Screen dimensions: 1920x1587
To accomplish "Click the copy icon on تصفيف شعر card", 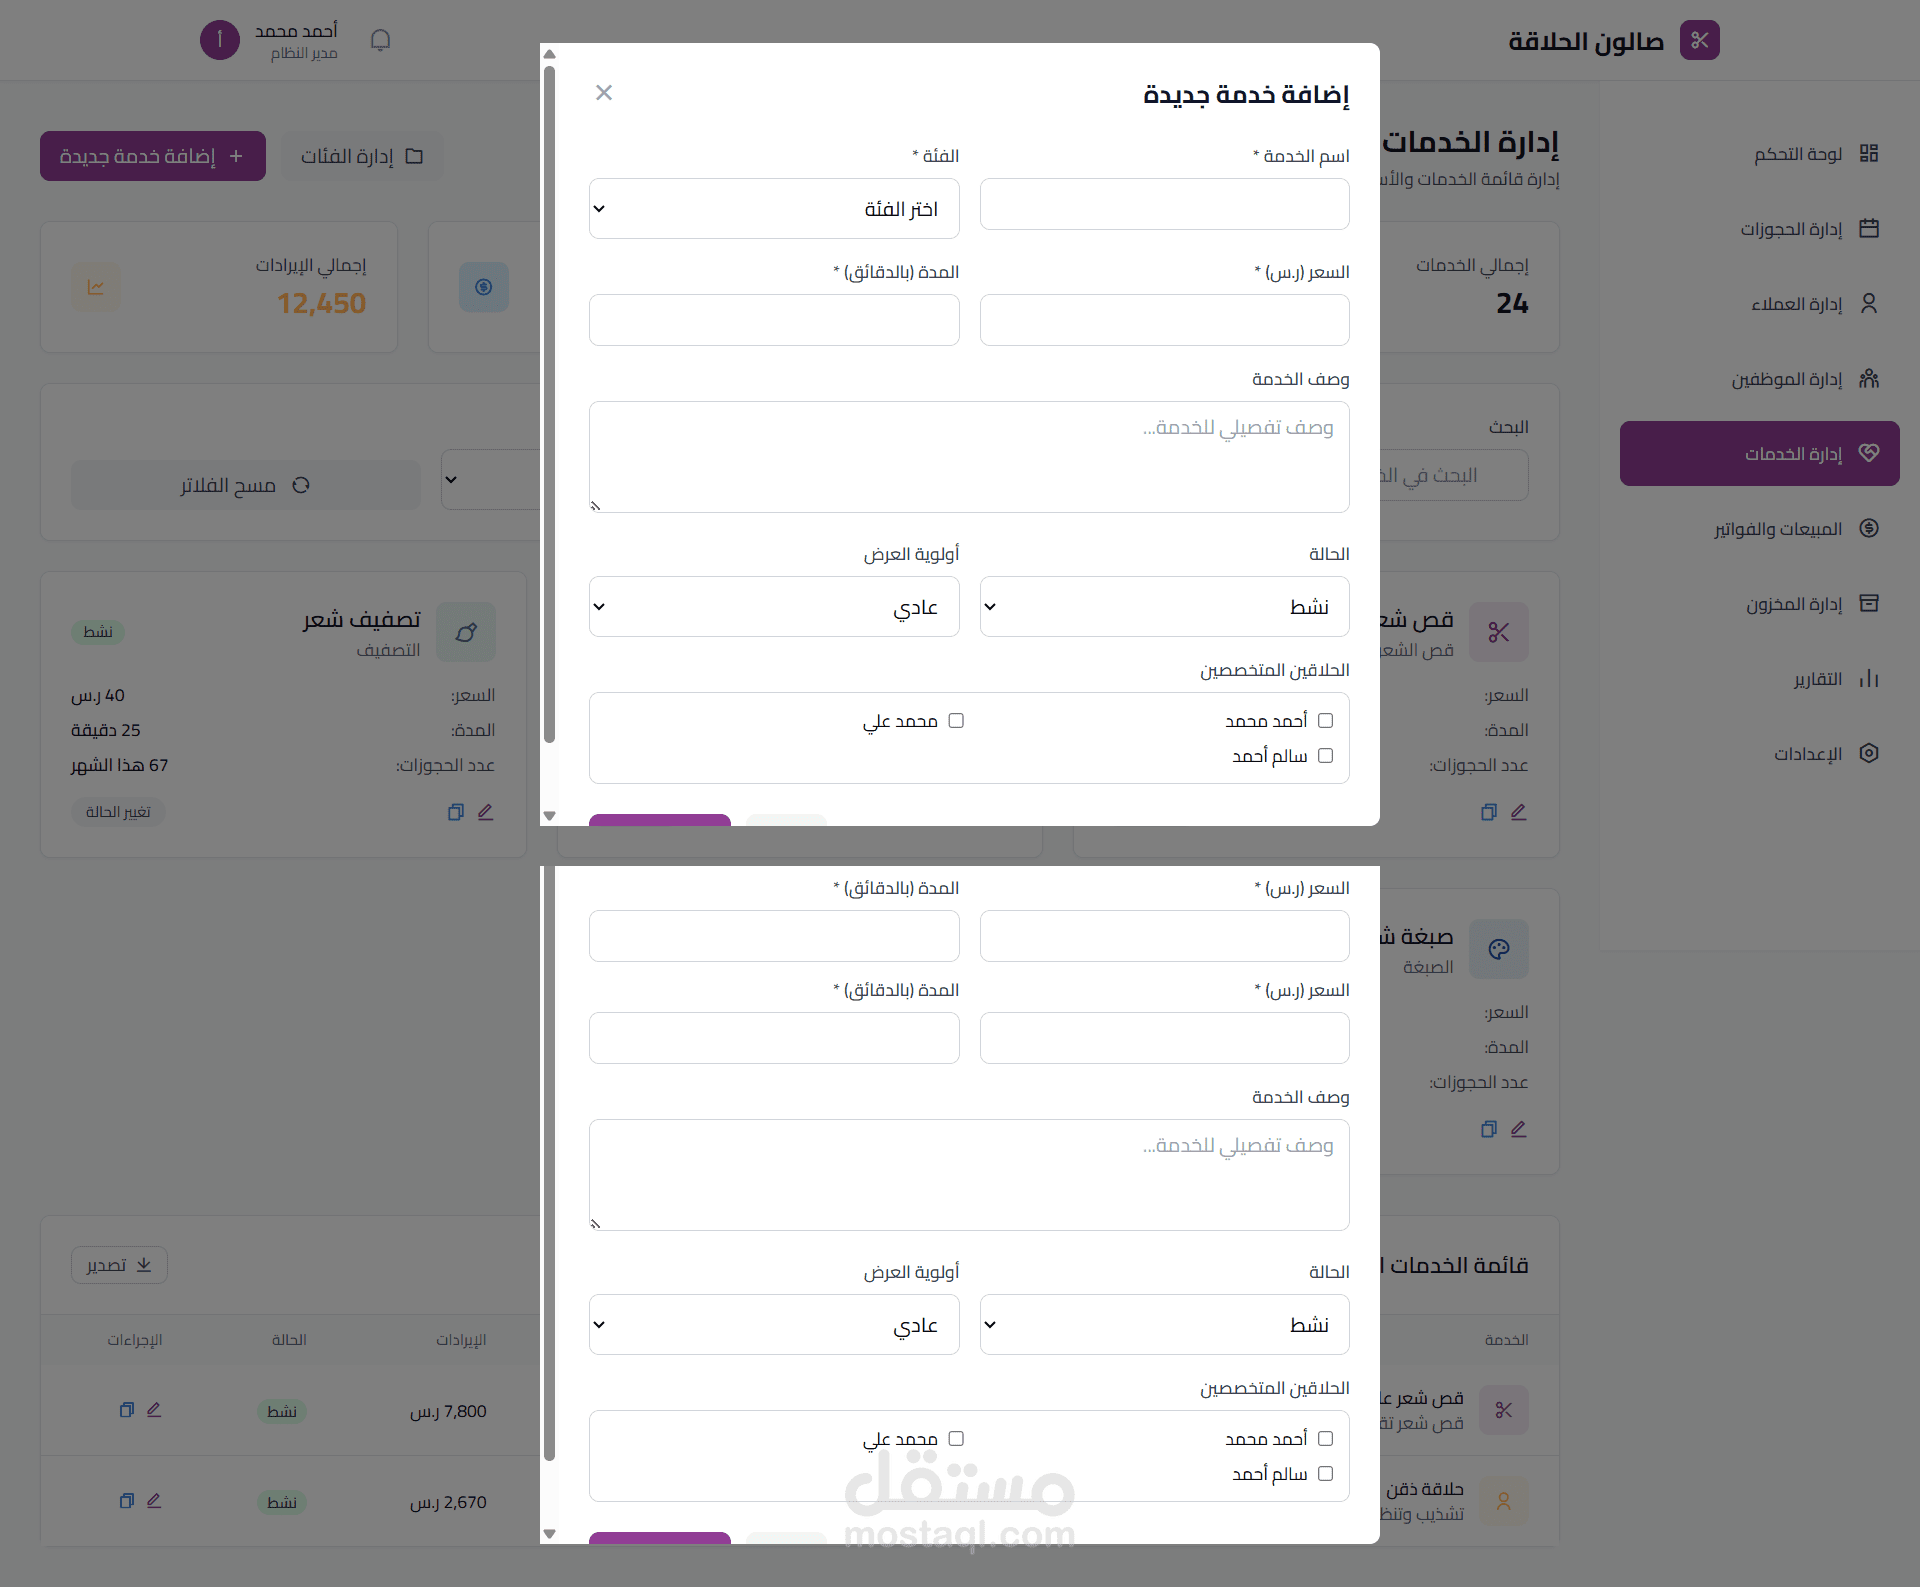I will coord(456,812).
